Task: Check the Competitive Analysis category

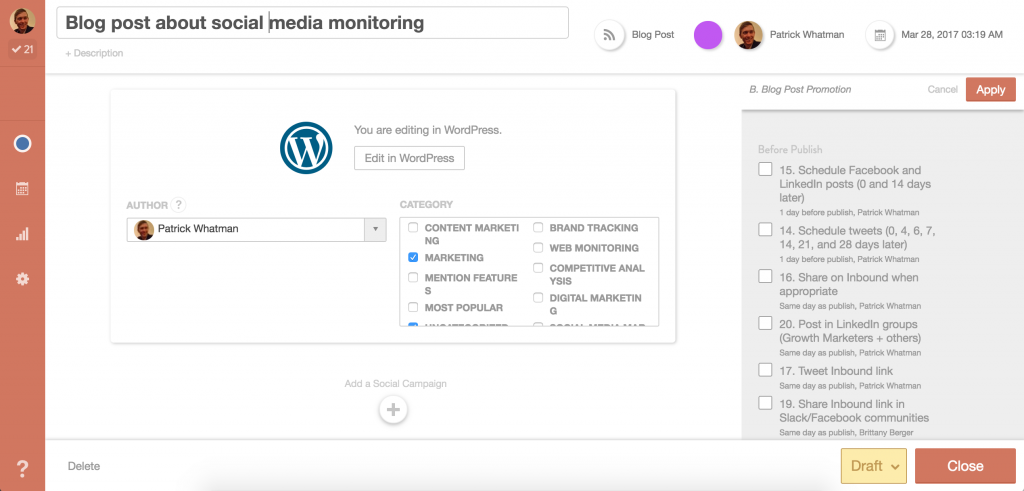Action: 538,268
